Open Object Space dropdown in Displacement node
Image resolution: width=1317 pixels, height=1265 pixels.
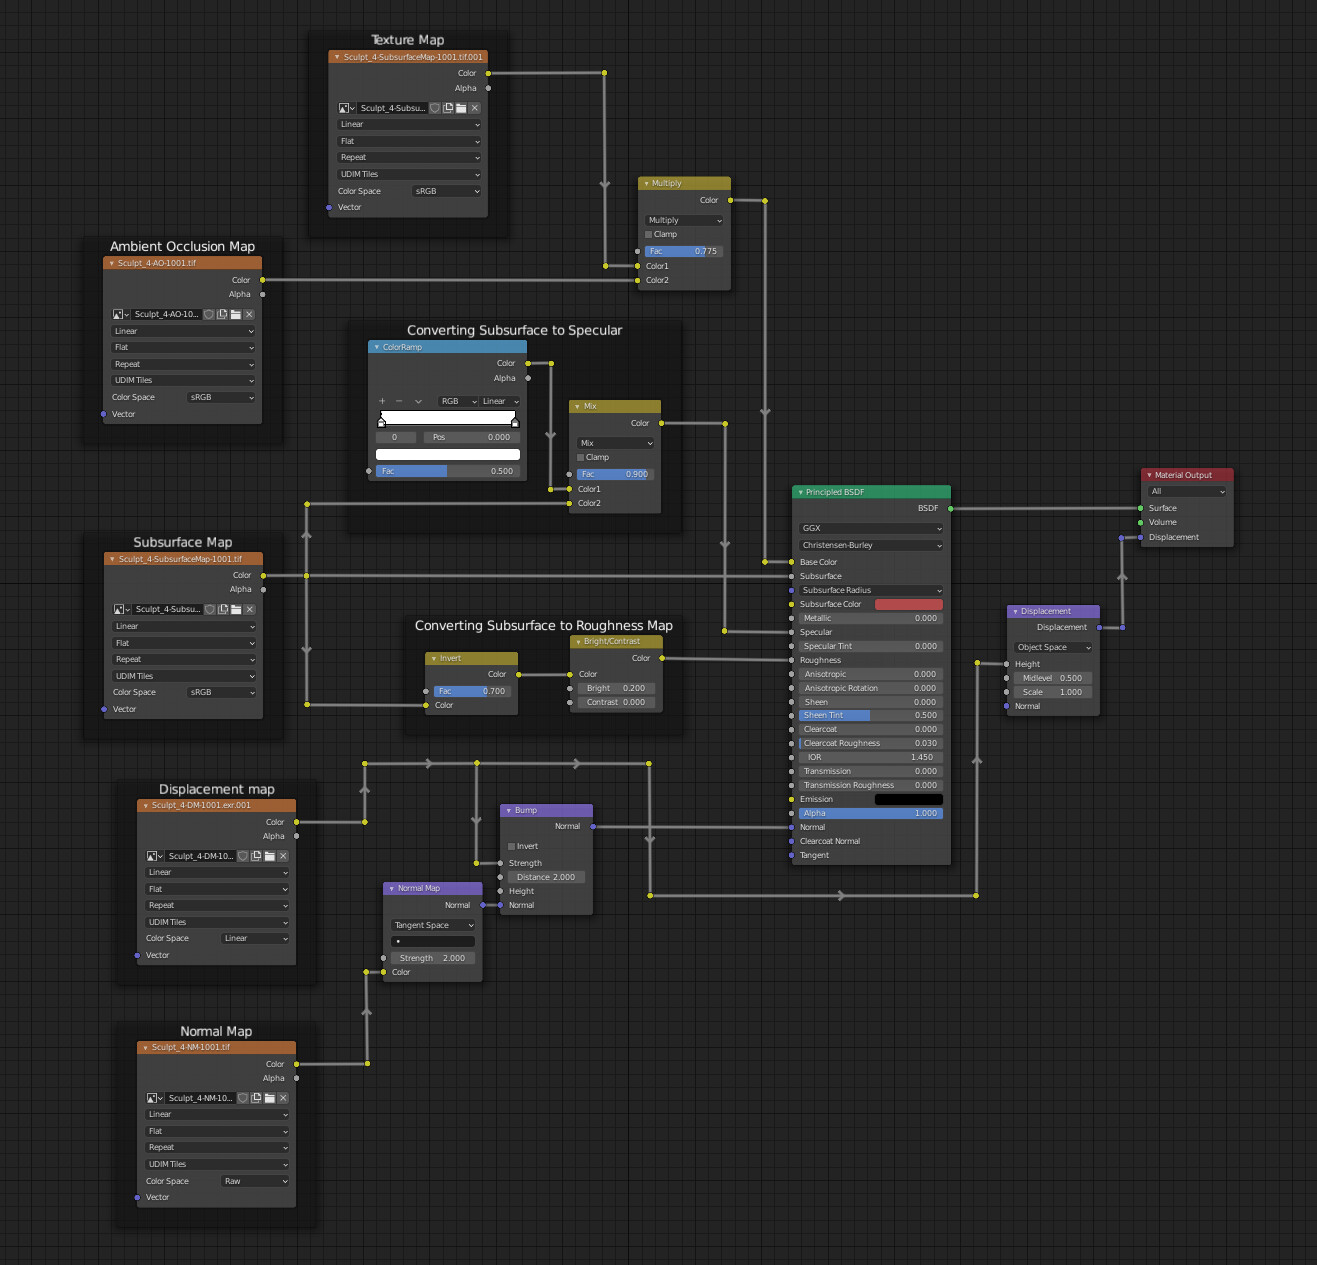[1054, 647]
